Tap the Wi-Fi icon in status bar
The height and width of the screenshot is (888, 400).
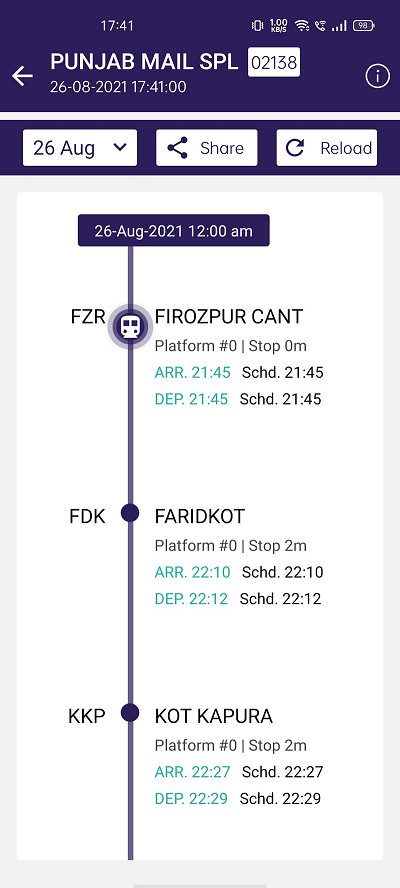point(302,25)
